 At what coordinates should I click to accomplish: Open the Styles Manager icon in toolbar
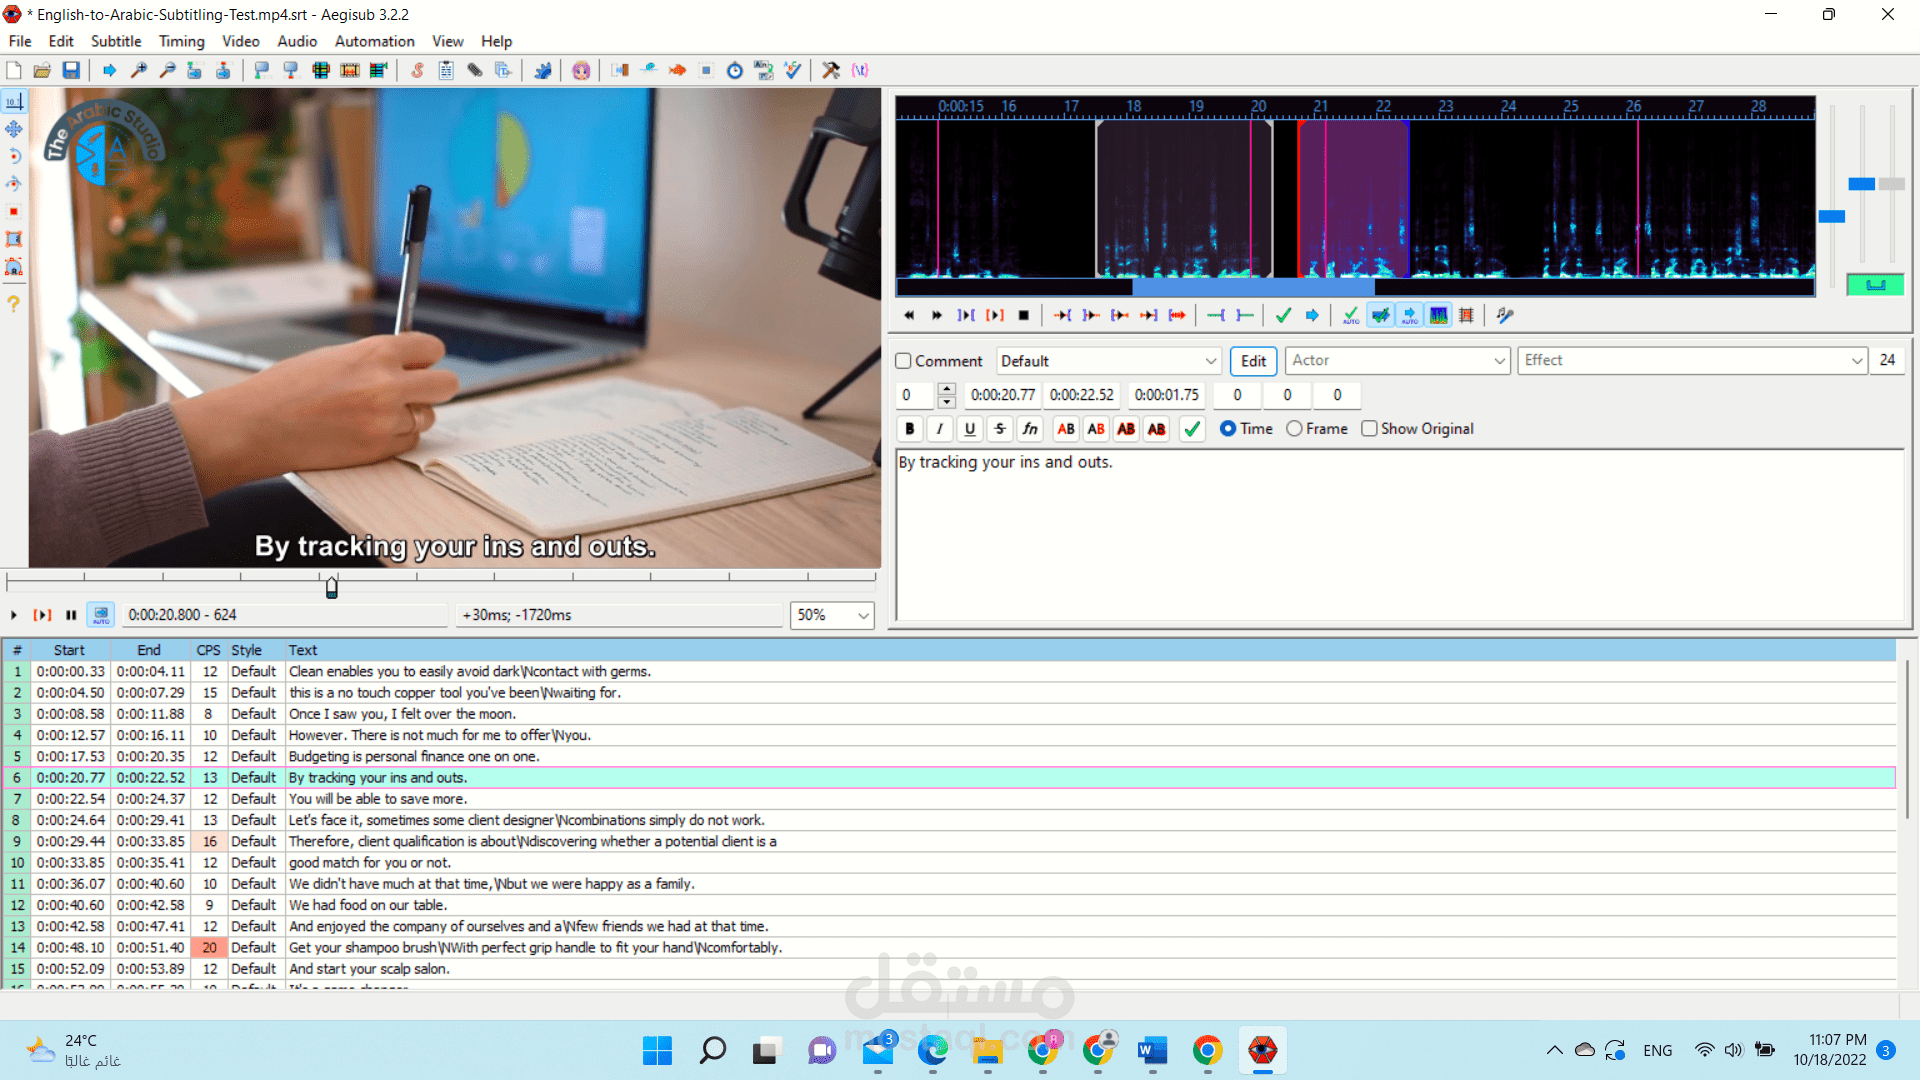click(x=417, y=70)
